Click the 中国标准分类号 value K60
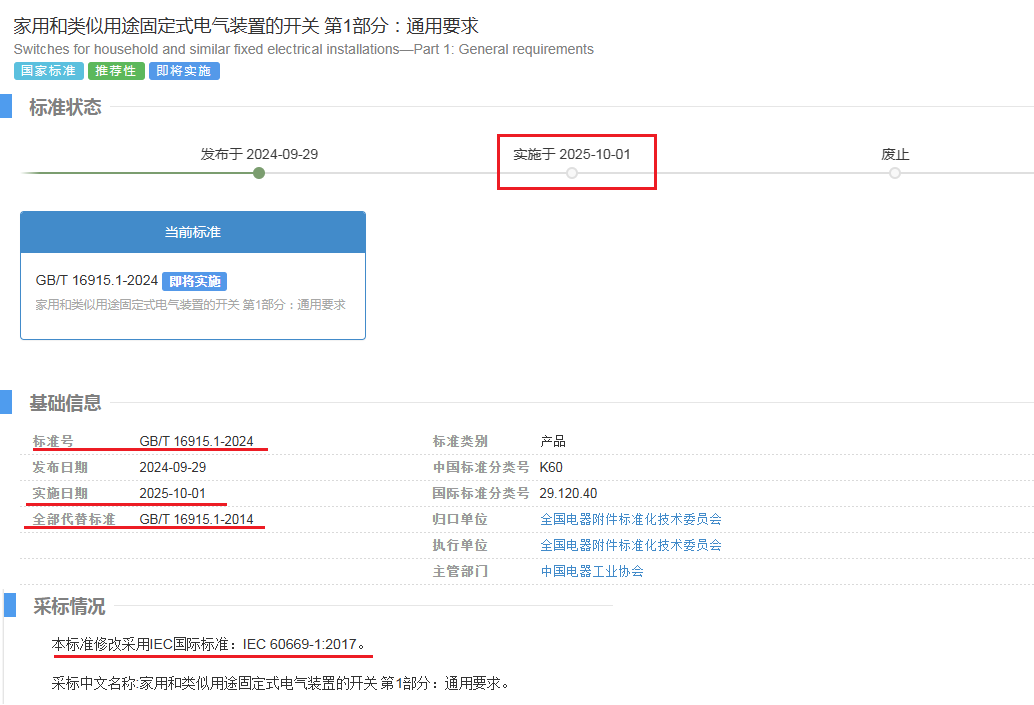The width and height of the screenshot is (1034, 705). (x=551, y=467)
